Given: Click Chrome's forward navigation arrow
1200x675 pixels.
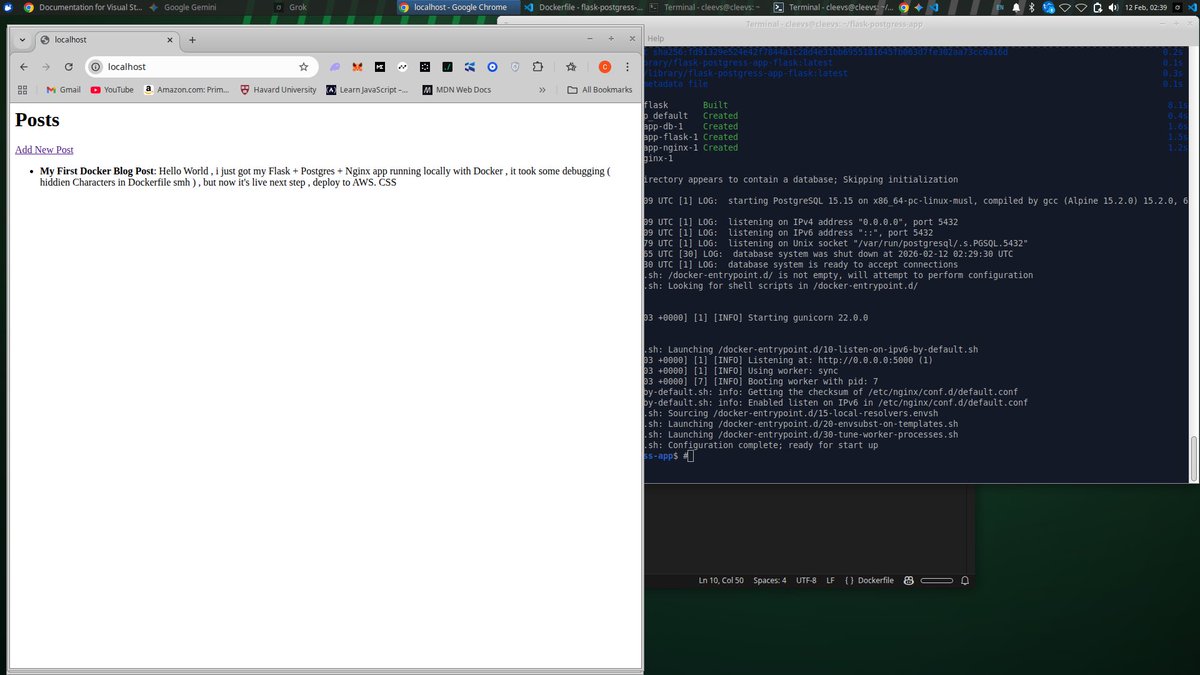Looking at the screenshot, I should pyautogui.click(x=46, y=67).
